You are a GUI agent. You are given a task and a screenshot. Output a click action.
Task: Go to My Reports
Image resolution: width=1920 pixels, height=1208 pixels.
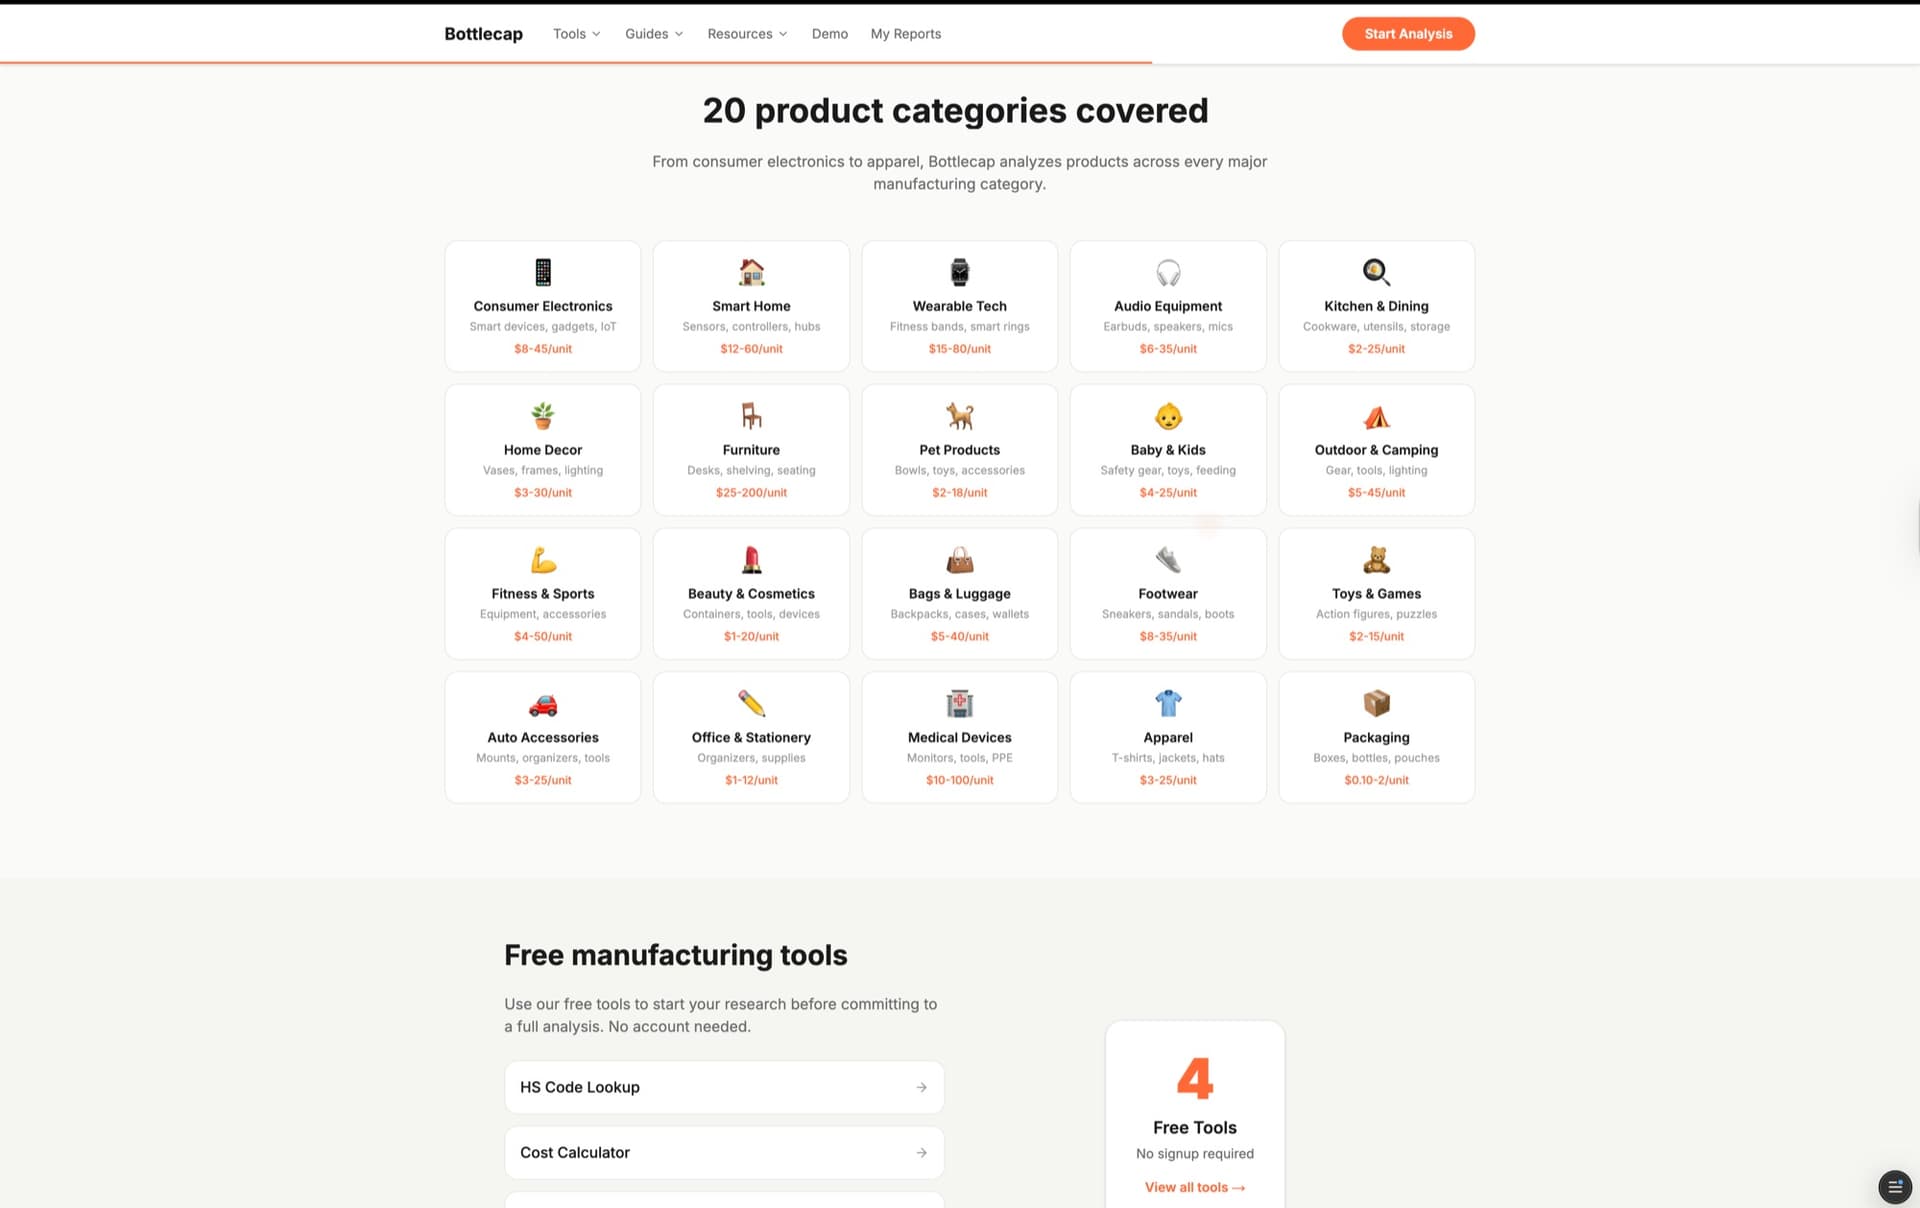(905, 34)
